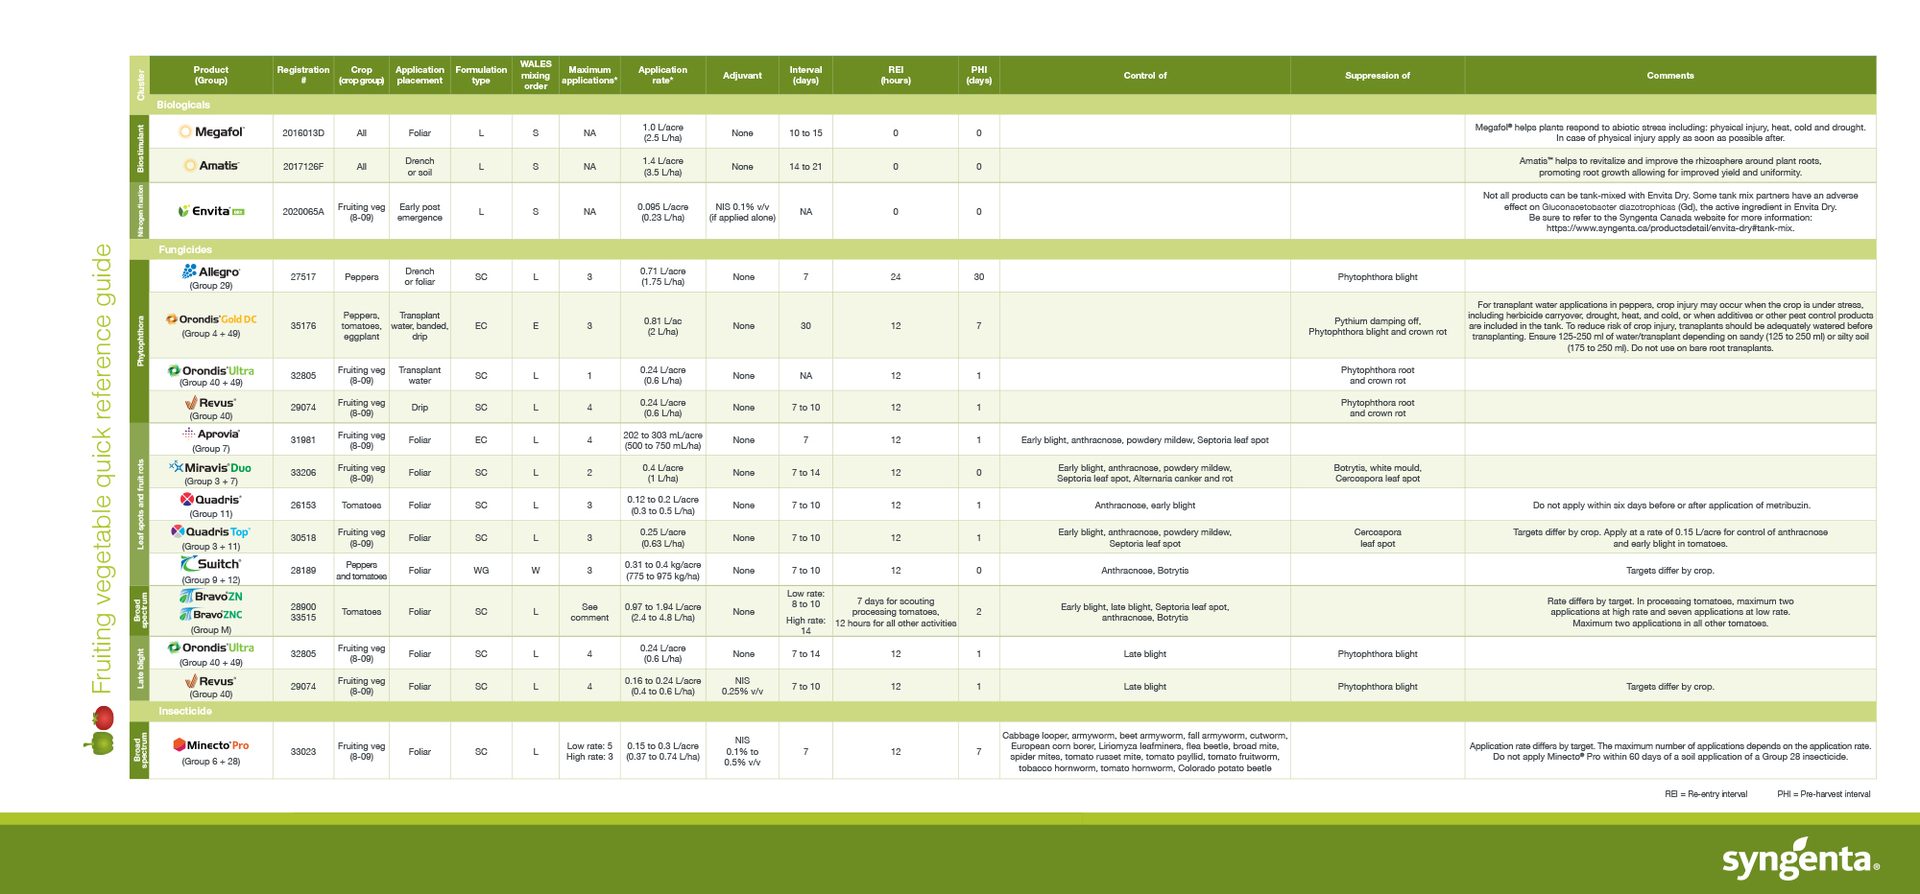
Task: Click registration number 27517
Action: click(303, 277)
